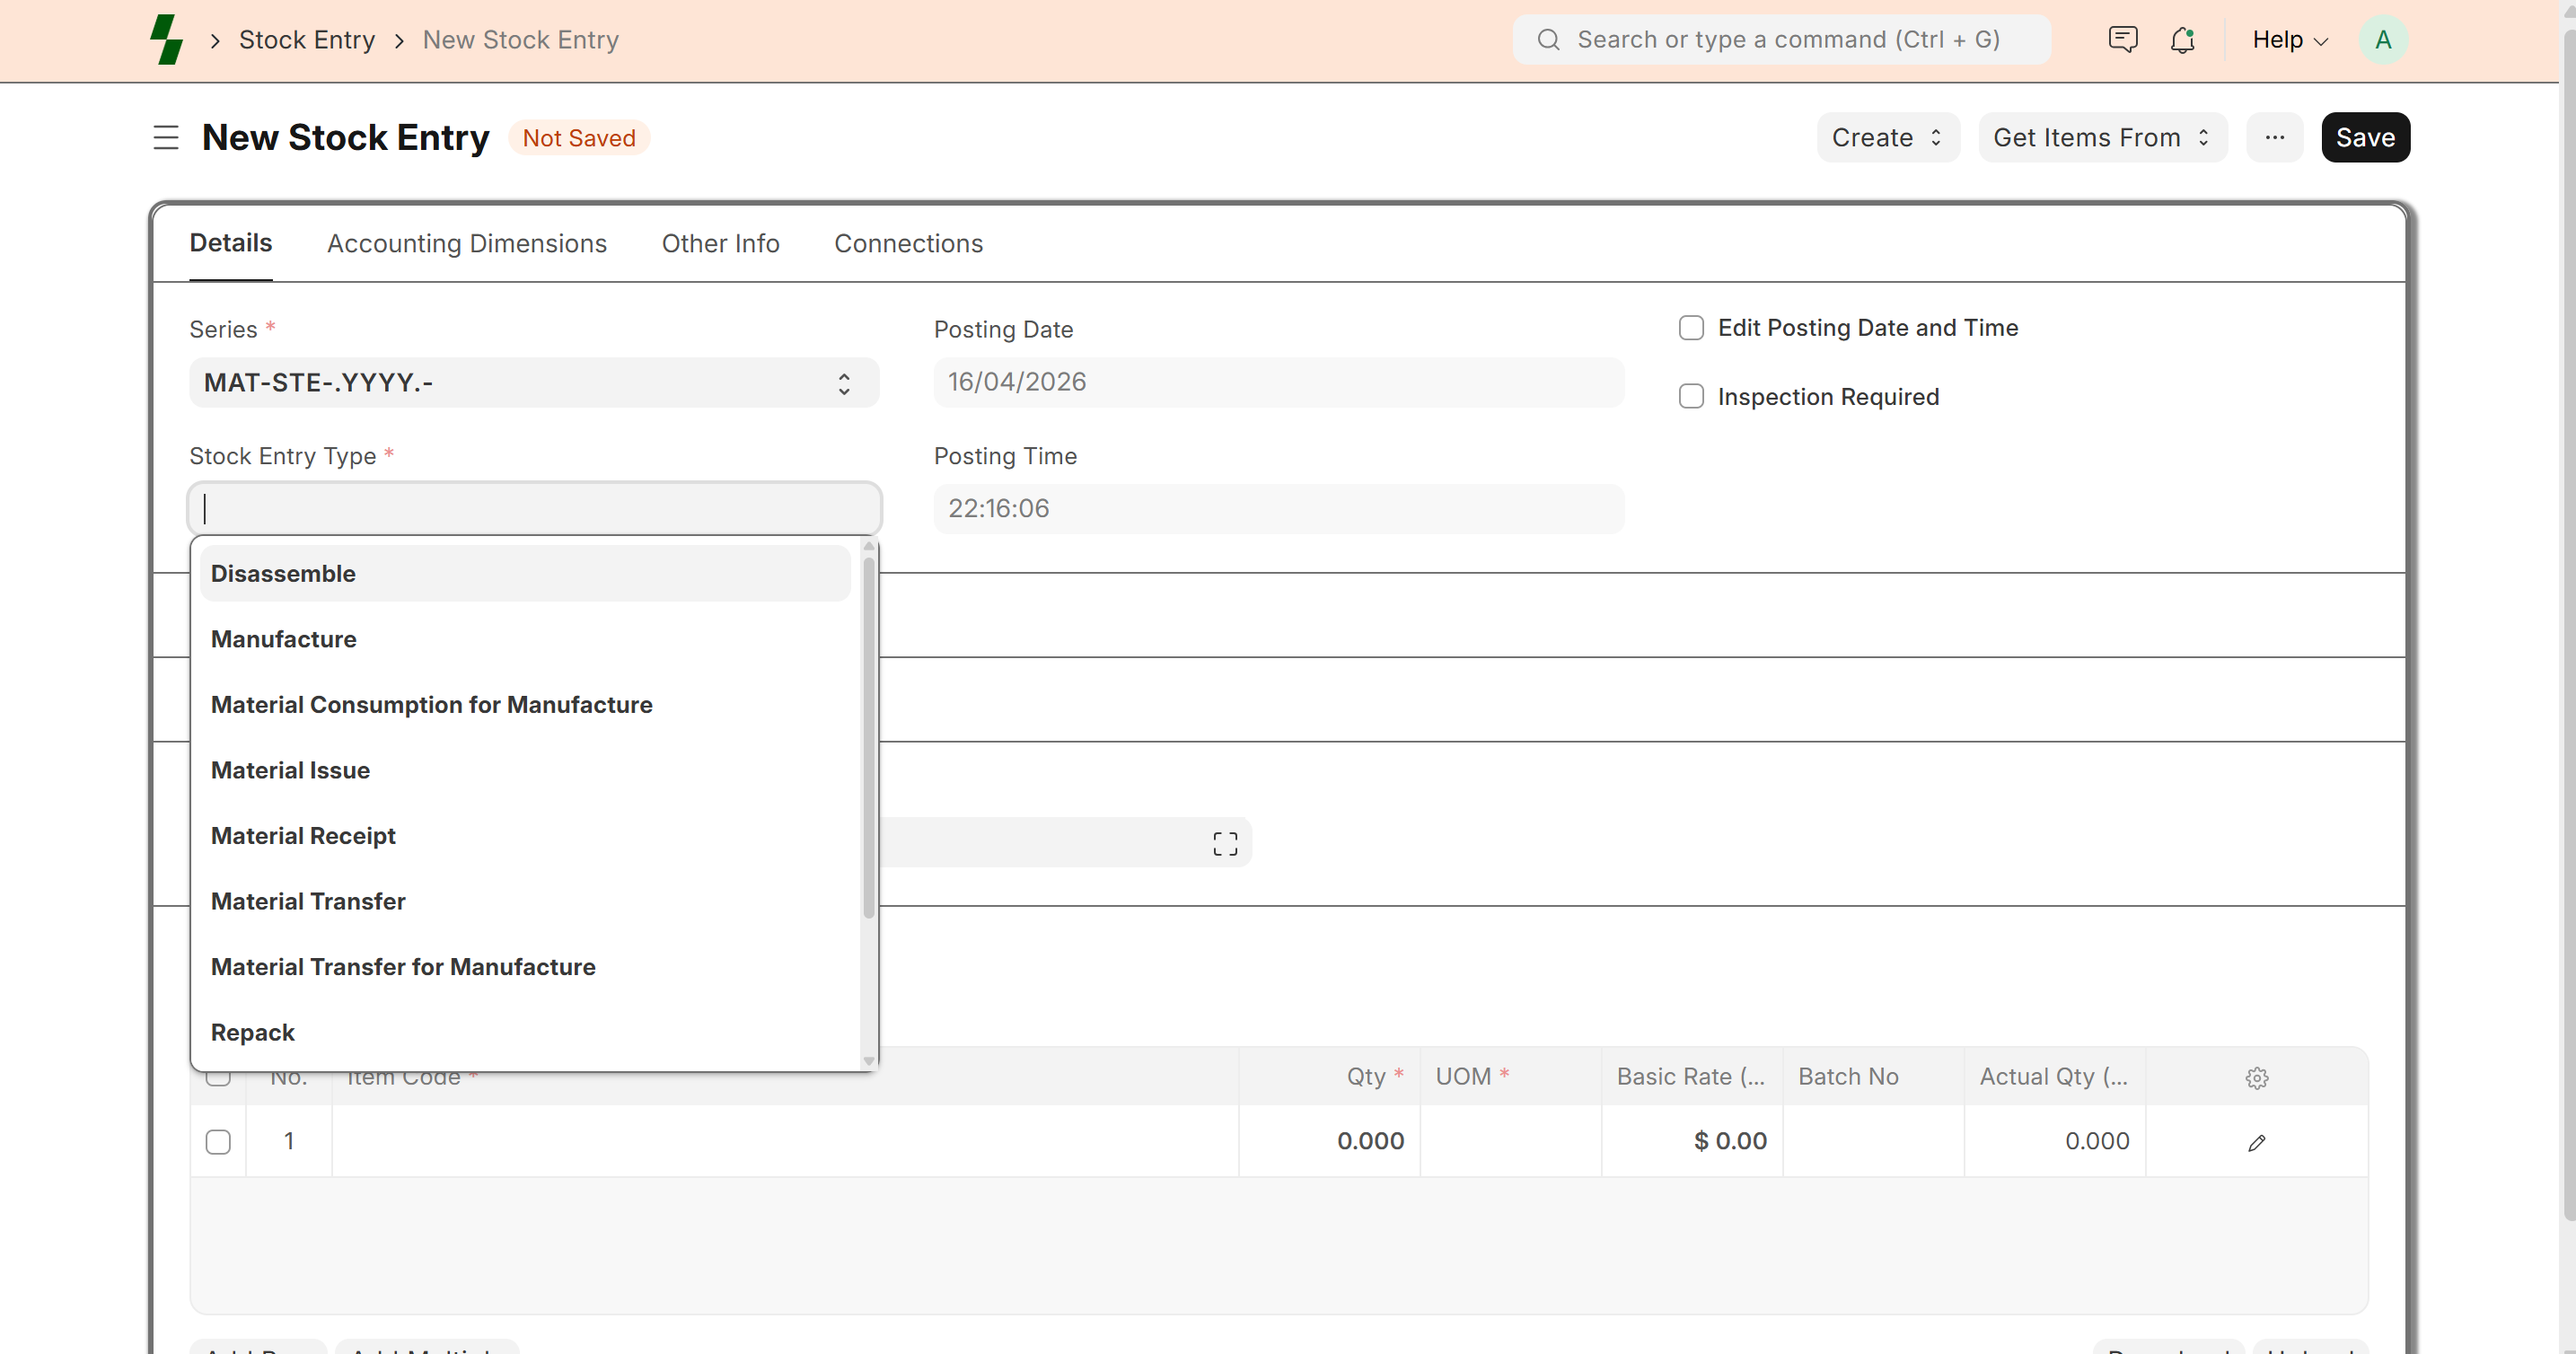Expand the text field fullscreen icon
The image size is (2576, 1354).
(x=1225, y=844)
